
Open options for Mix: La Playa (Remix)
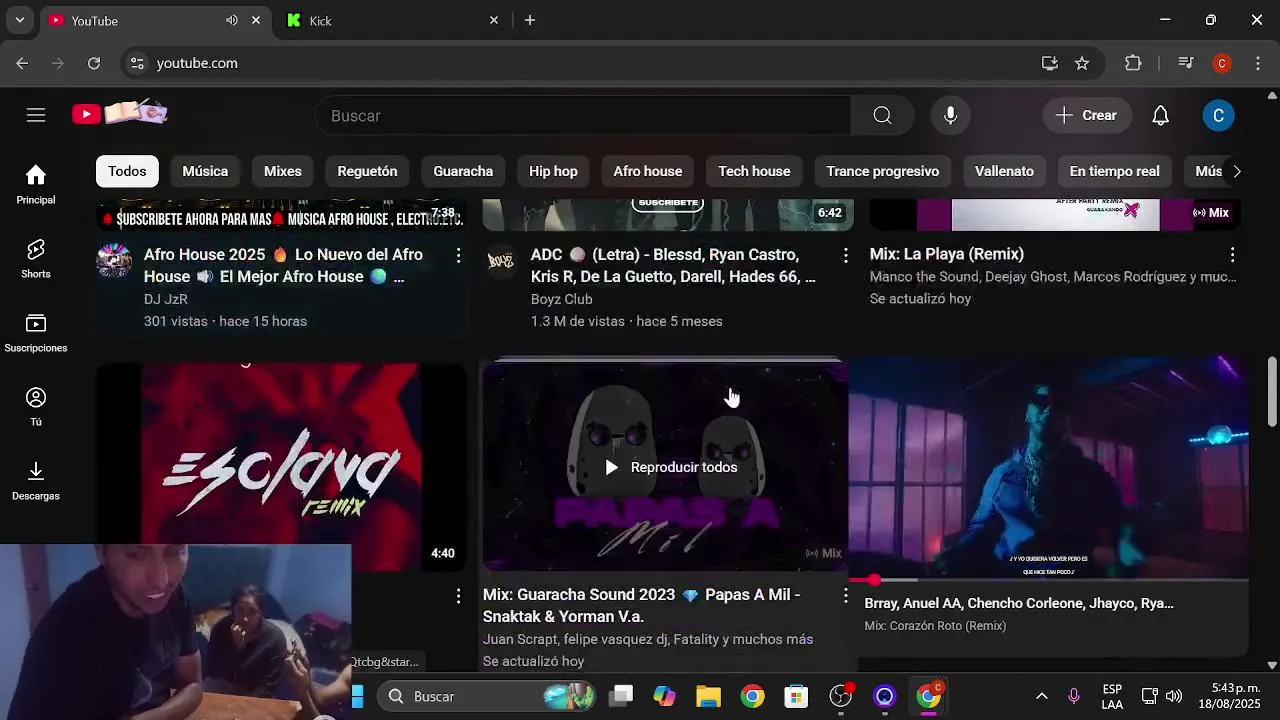click(x=1232, y=255)
